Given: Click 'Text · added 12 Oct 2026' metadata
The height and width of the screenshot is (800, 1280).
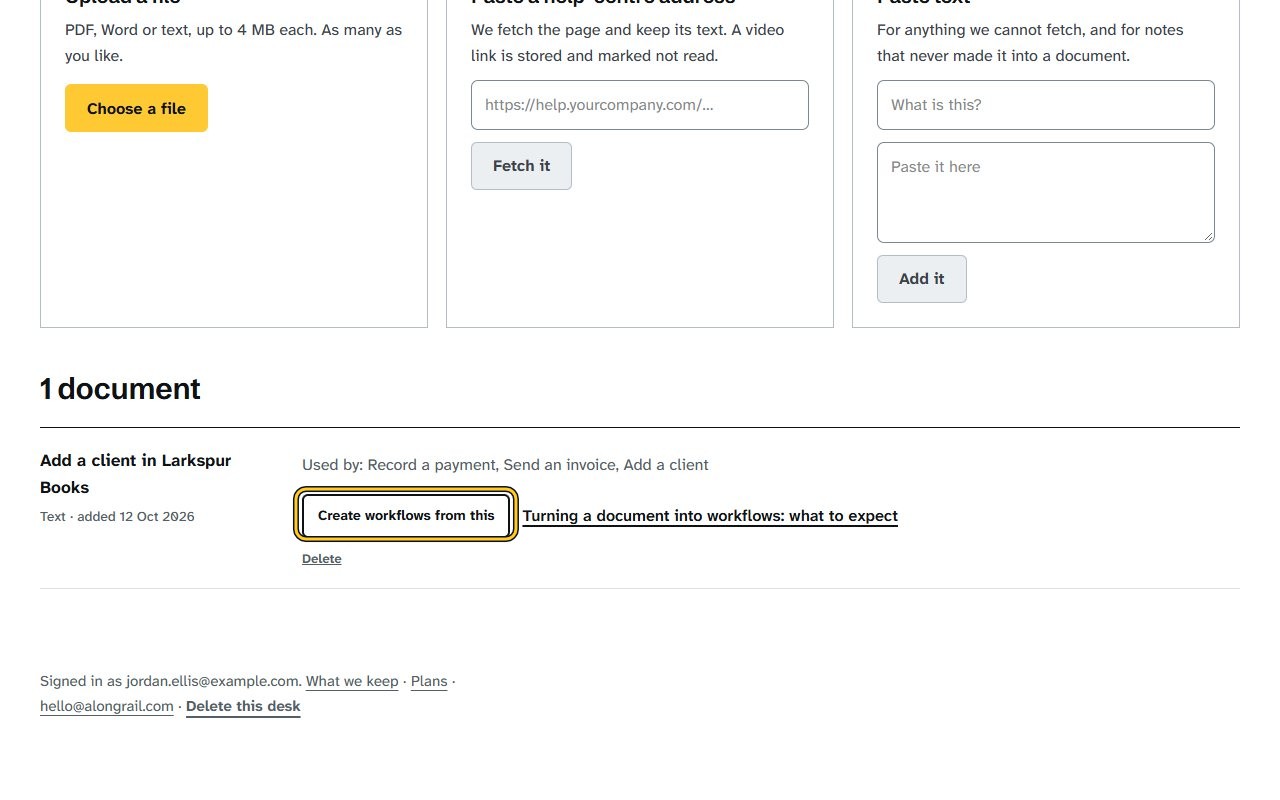Looking at the screenshot, I should (x=117, y=517).
